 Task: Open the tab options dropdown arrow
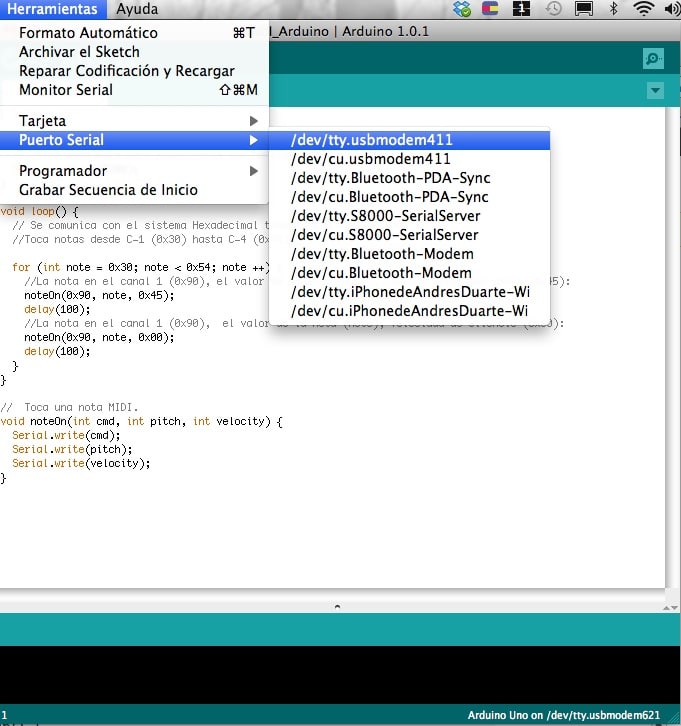coord(655,91)
